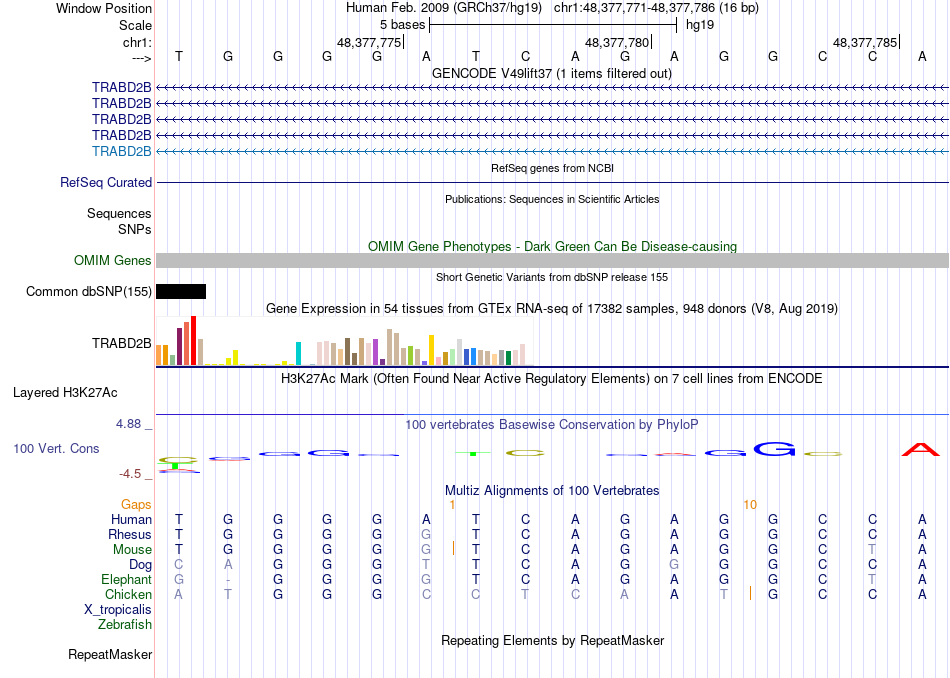950x678 pixels.
Task: Click the cyan bar in GTEx chart
Action: click(x=298, y=353)
